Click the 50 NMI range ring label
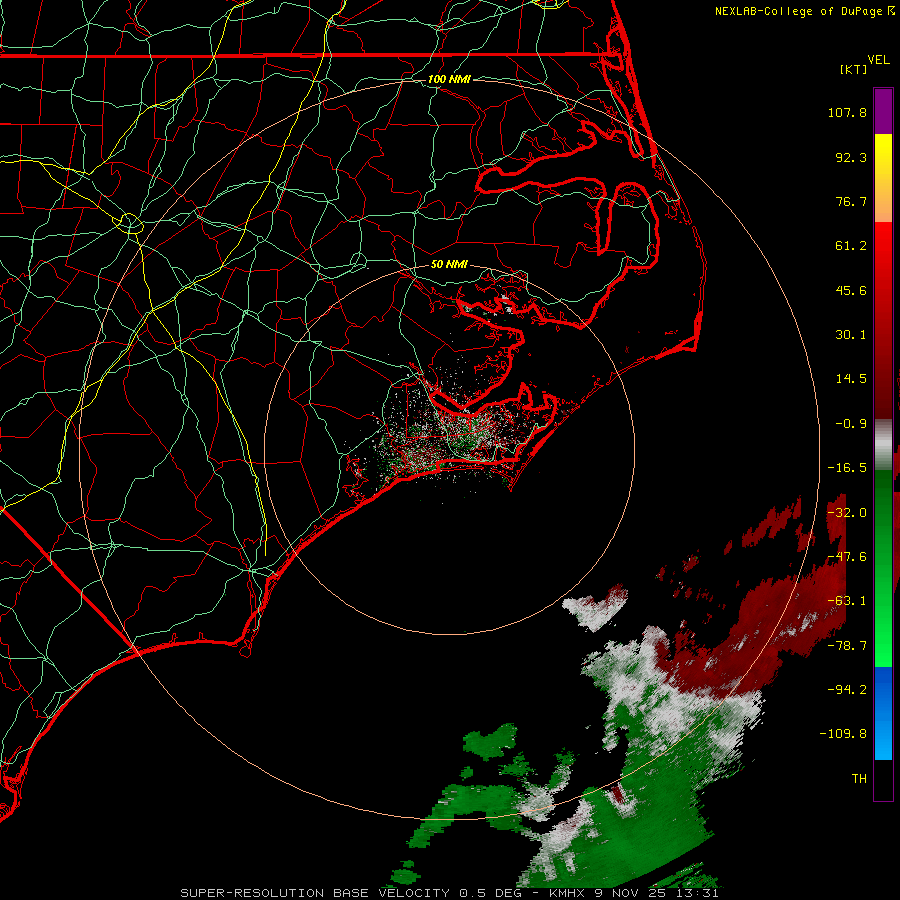900x900 pixels. click(x=449, y=265)
